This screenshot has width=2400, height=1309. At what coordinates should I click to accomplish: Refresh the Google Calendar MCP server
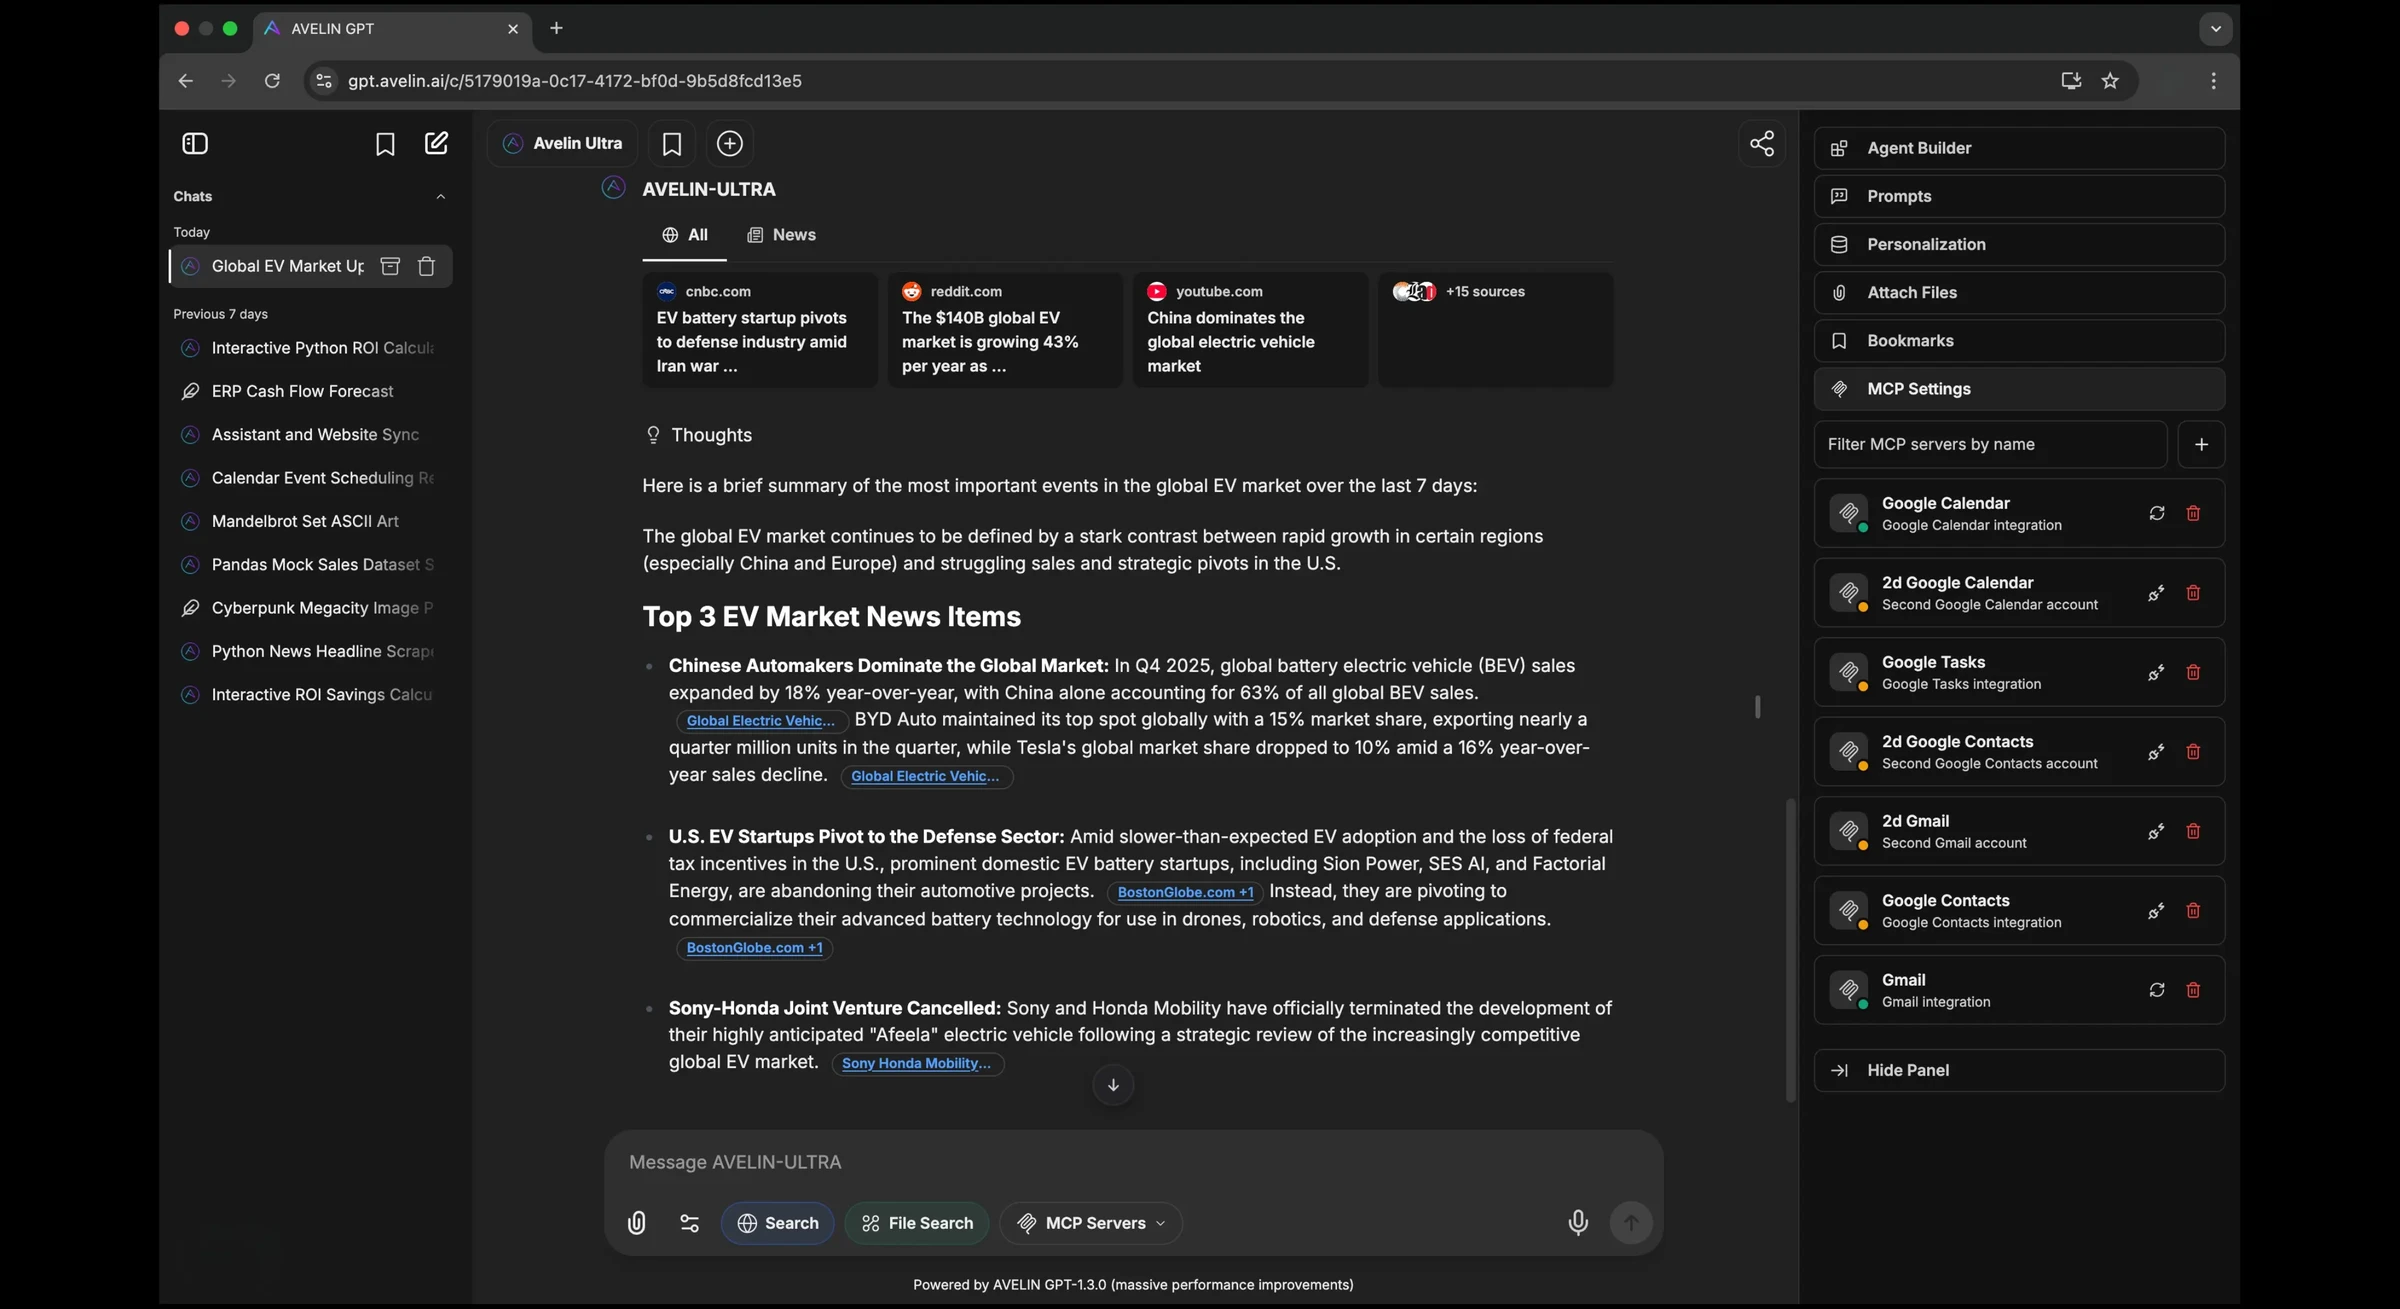pyautogui.click(x=2157, y=514)
